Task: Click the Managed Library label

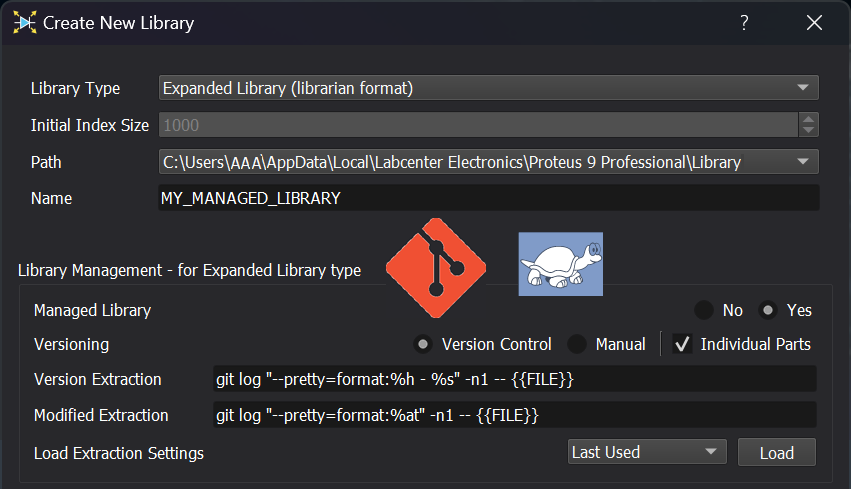Action: pos(92,310)
